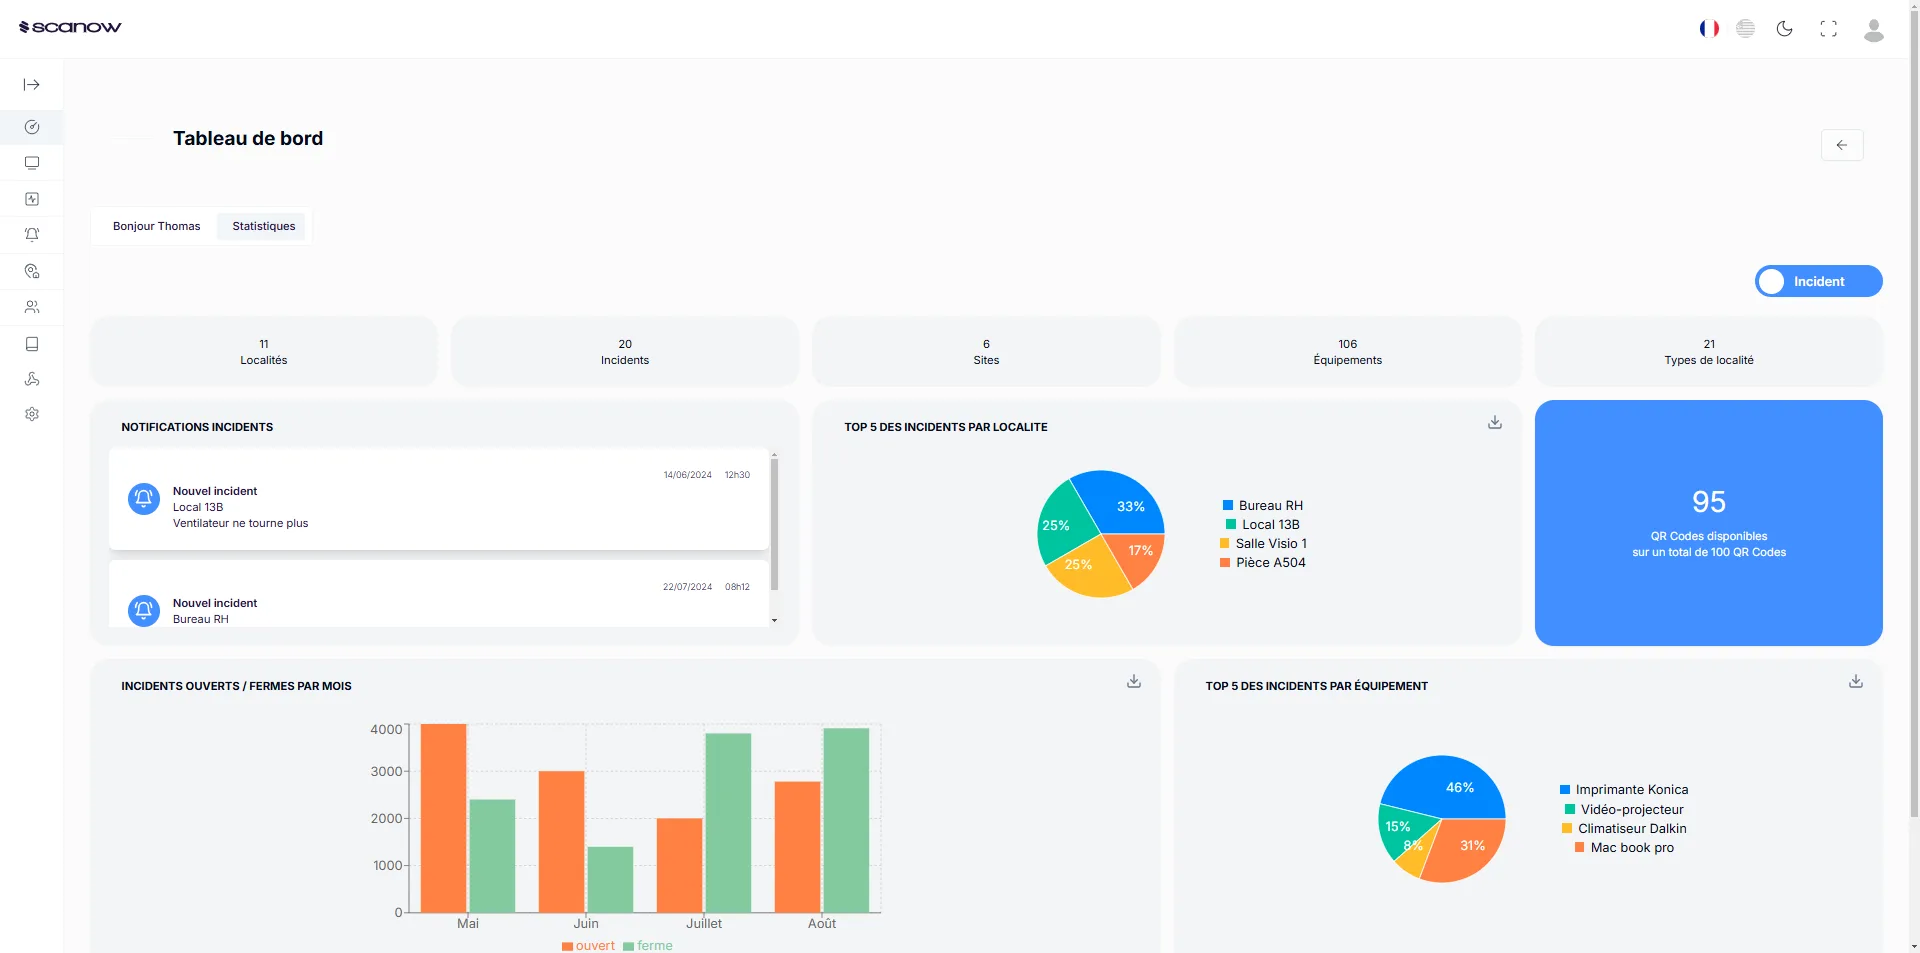Click the back arrow button
This screenshot has width=1920, height=953.
pyautogui.click(x=1842, y=145)
